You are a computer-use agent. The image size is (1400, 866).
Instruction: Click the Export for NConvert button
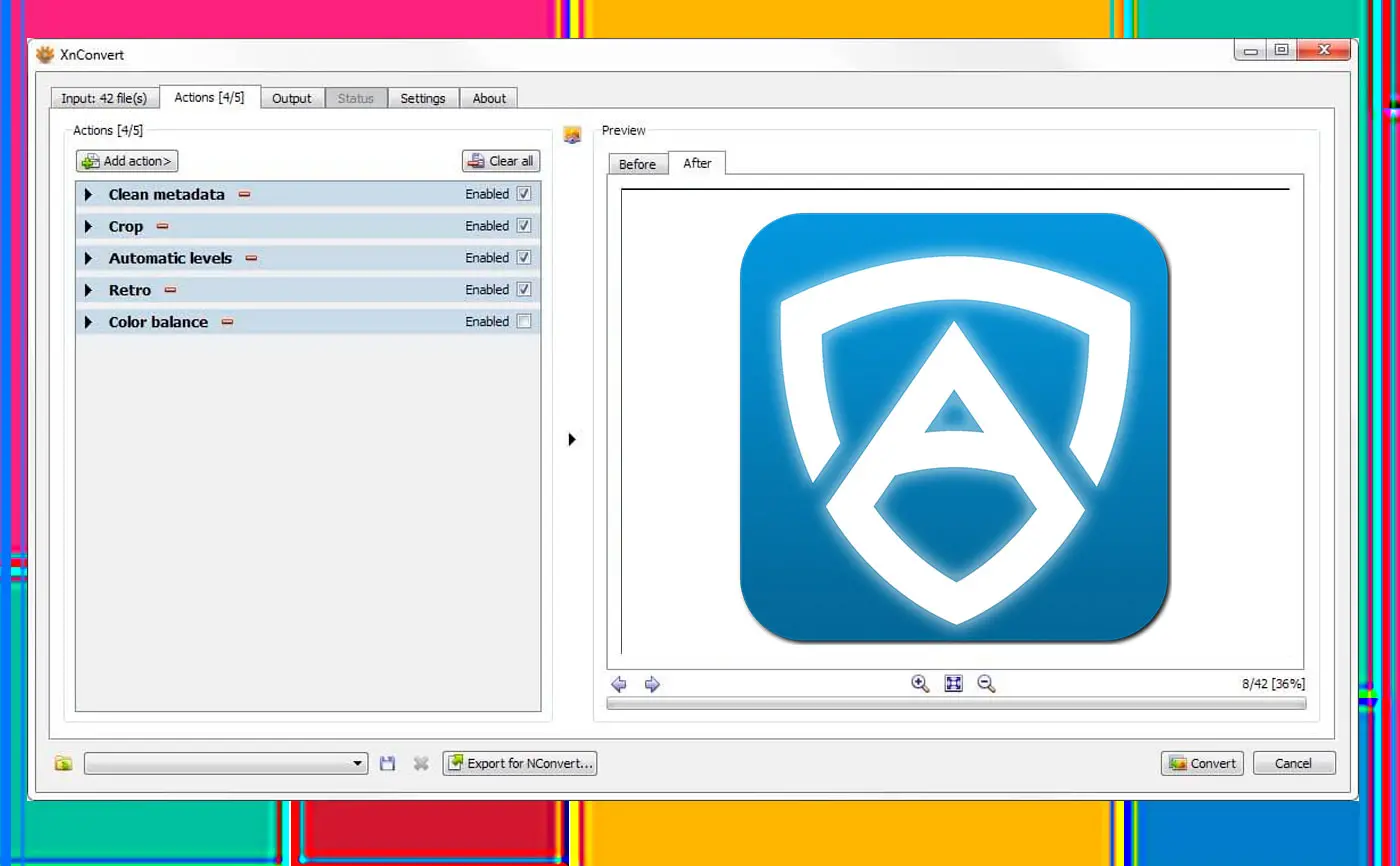click(520, 763)
